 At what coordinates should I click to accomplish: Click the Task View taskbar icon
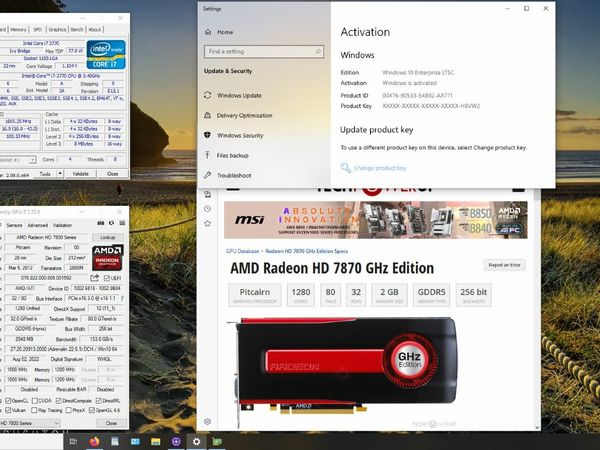coord(73,442)
